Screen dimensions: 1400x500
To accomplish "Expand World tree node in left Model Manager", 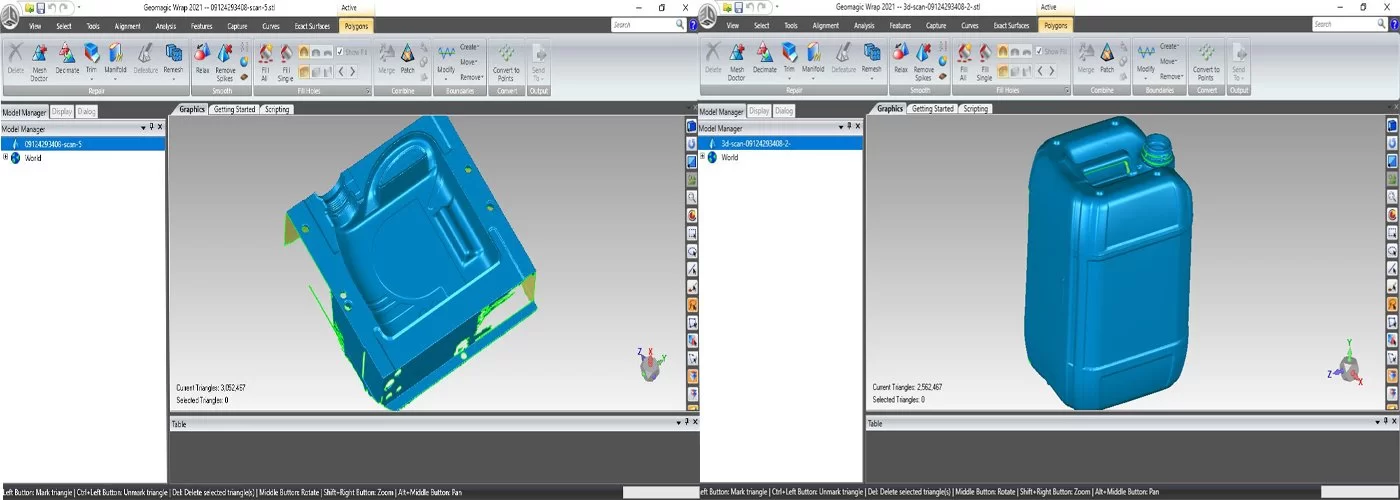I will click(5, 157).
